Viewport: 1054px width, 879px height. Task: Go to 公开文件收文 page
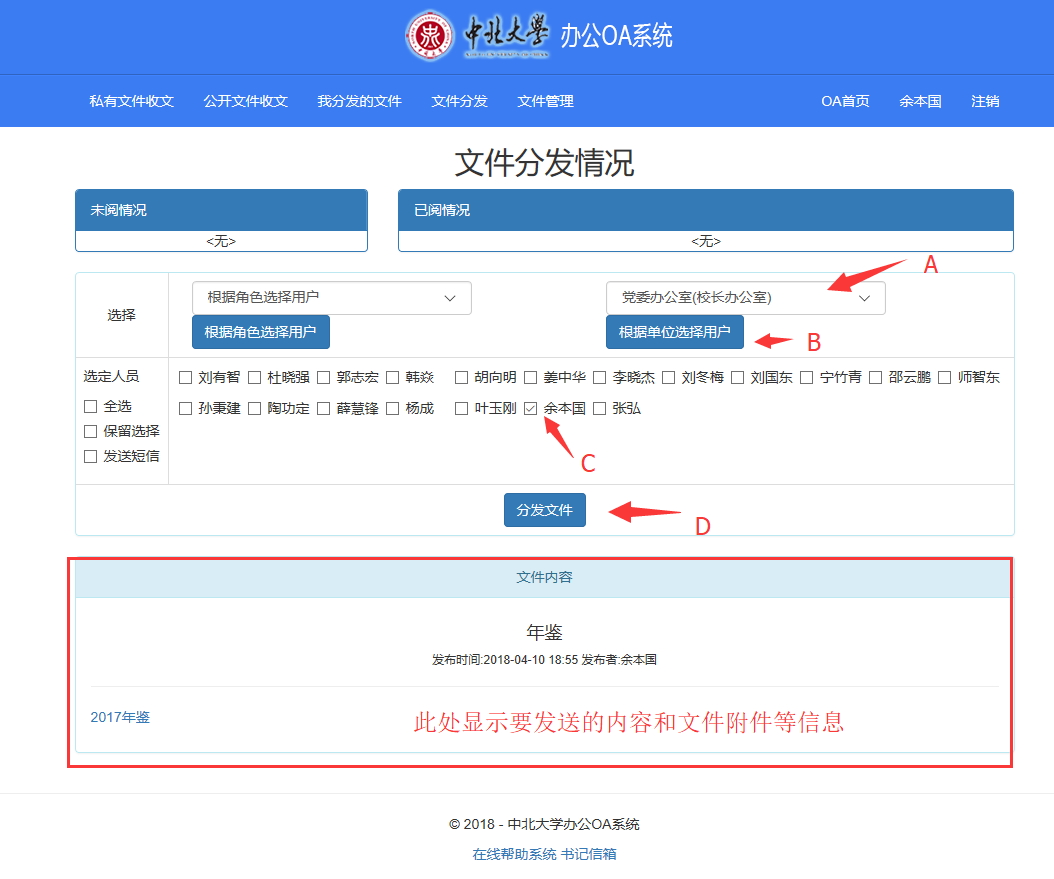pos(245,101)
